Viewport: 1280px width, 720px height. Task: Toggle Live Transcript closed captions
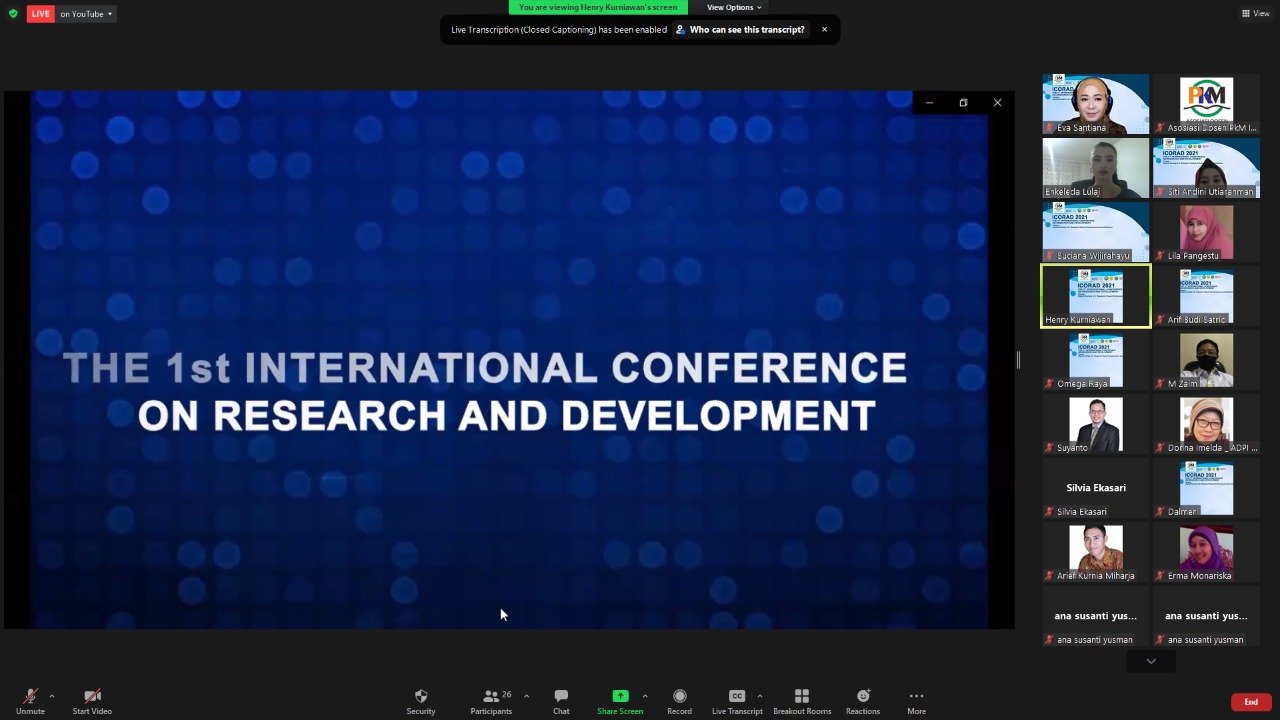pos(737,696)
